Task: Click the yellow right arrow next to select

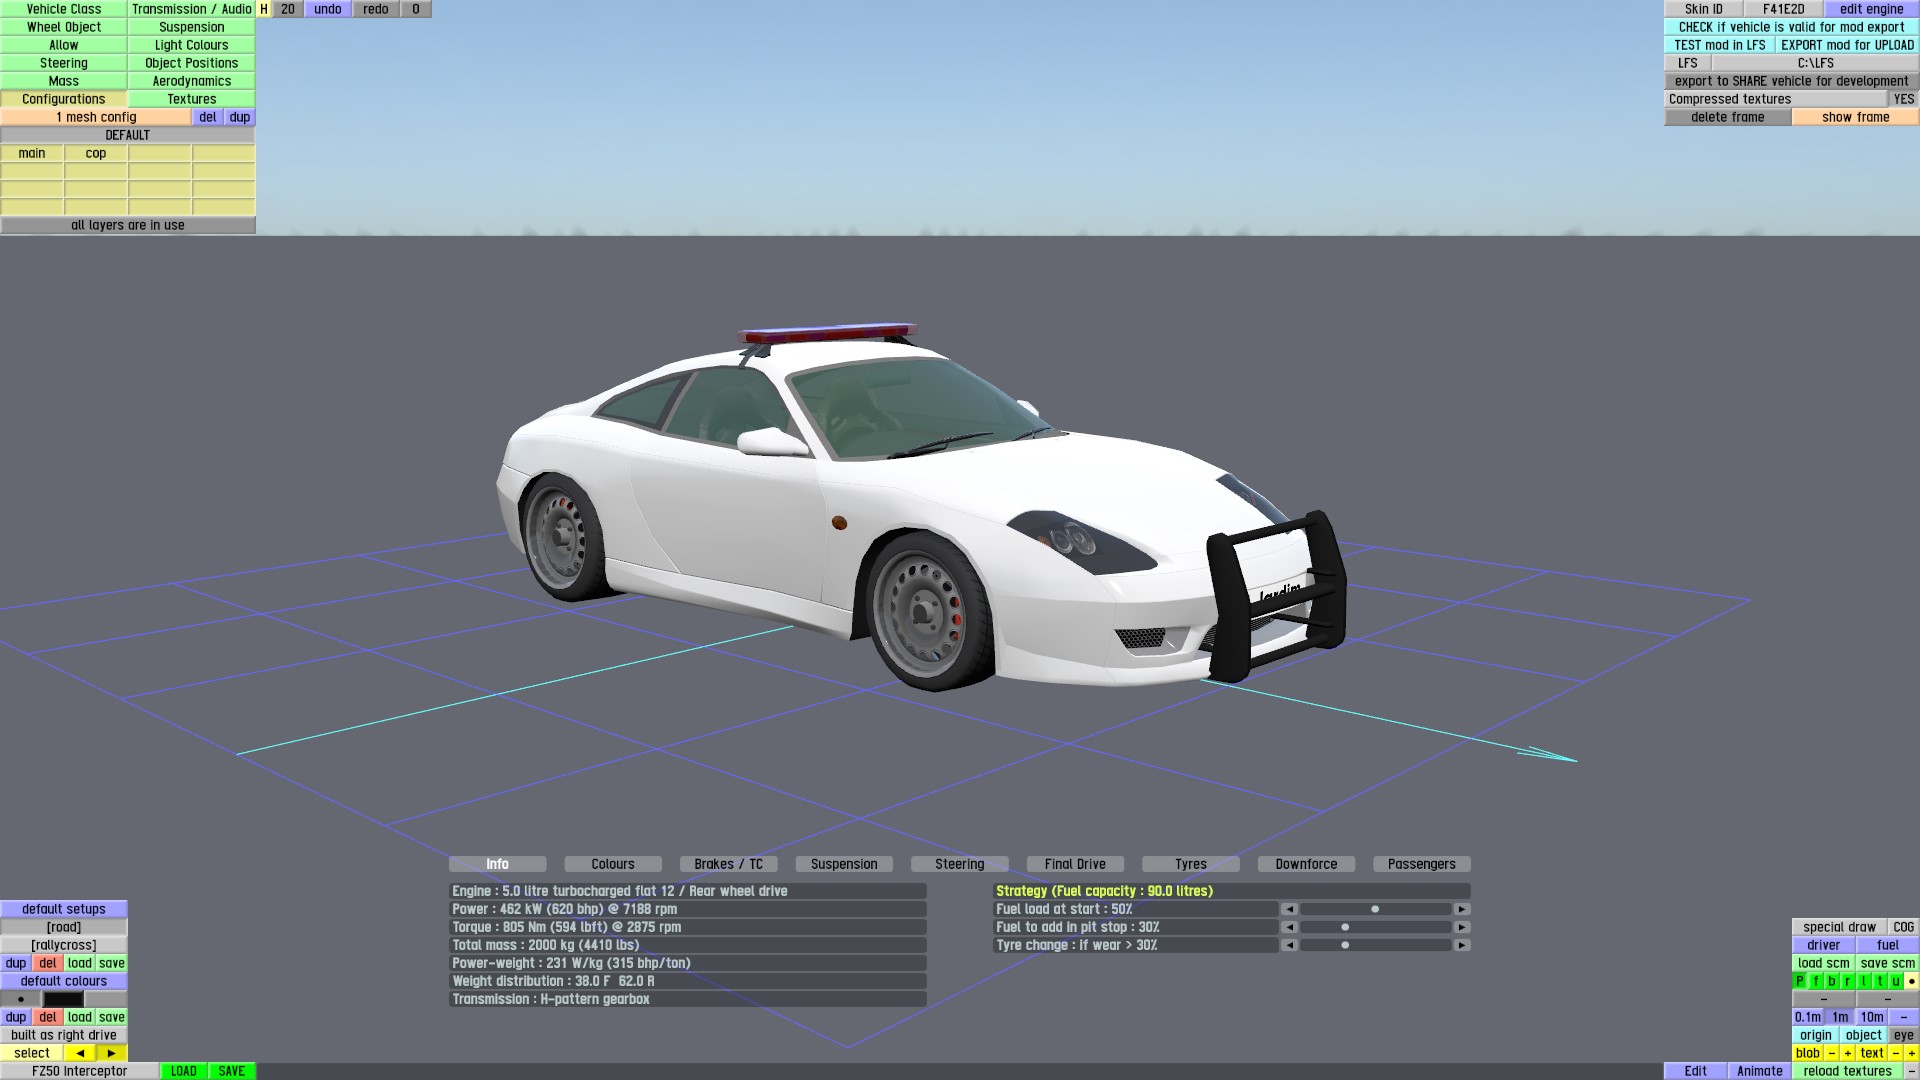Action: (111, 1053)
